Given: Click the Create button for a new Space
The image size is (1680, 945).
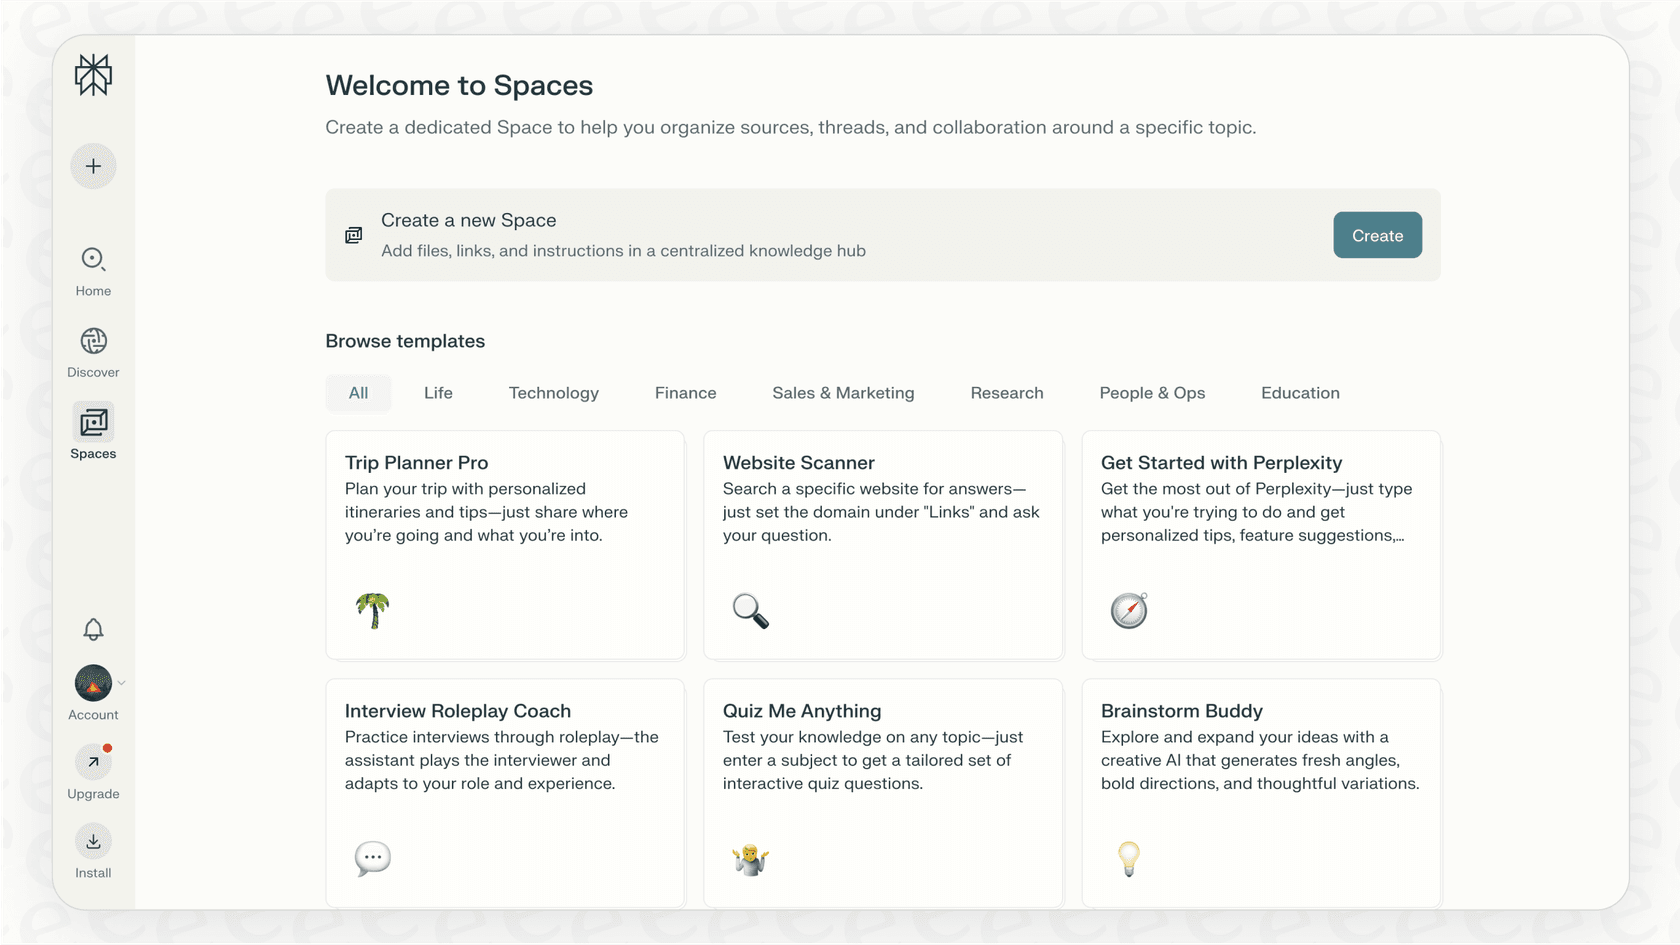Looking at the screenshot, I should coord(1377,235).
